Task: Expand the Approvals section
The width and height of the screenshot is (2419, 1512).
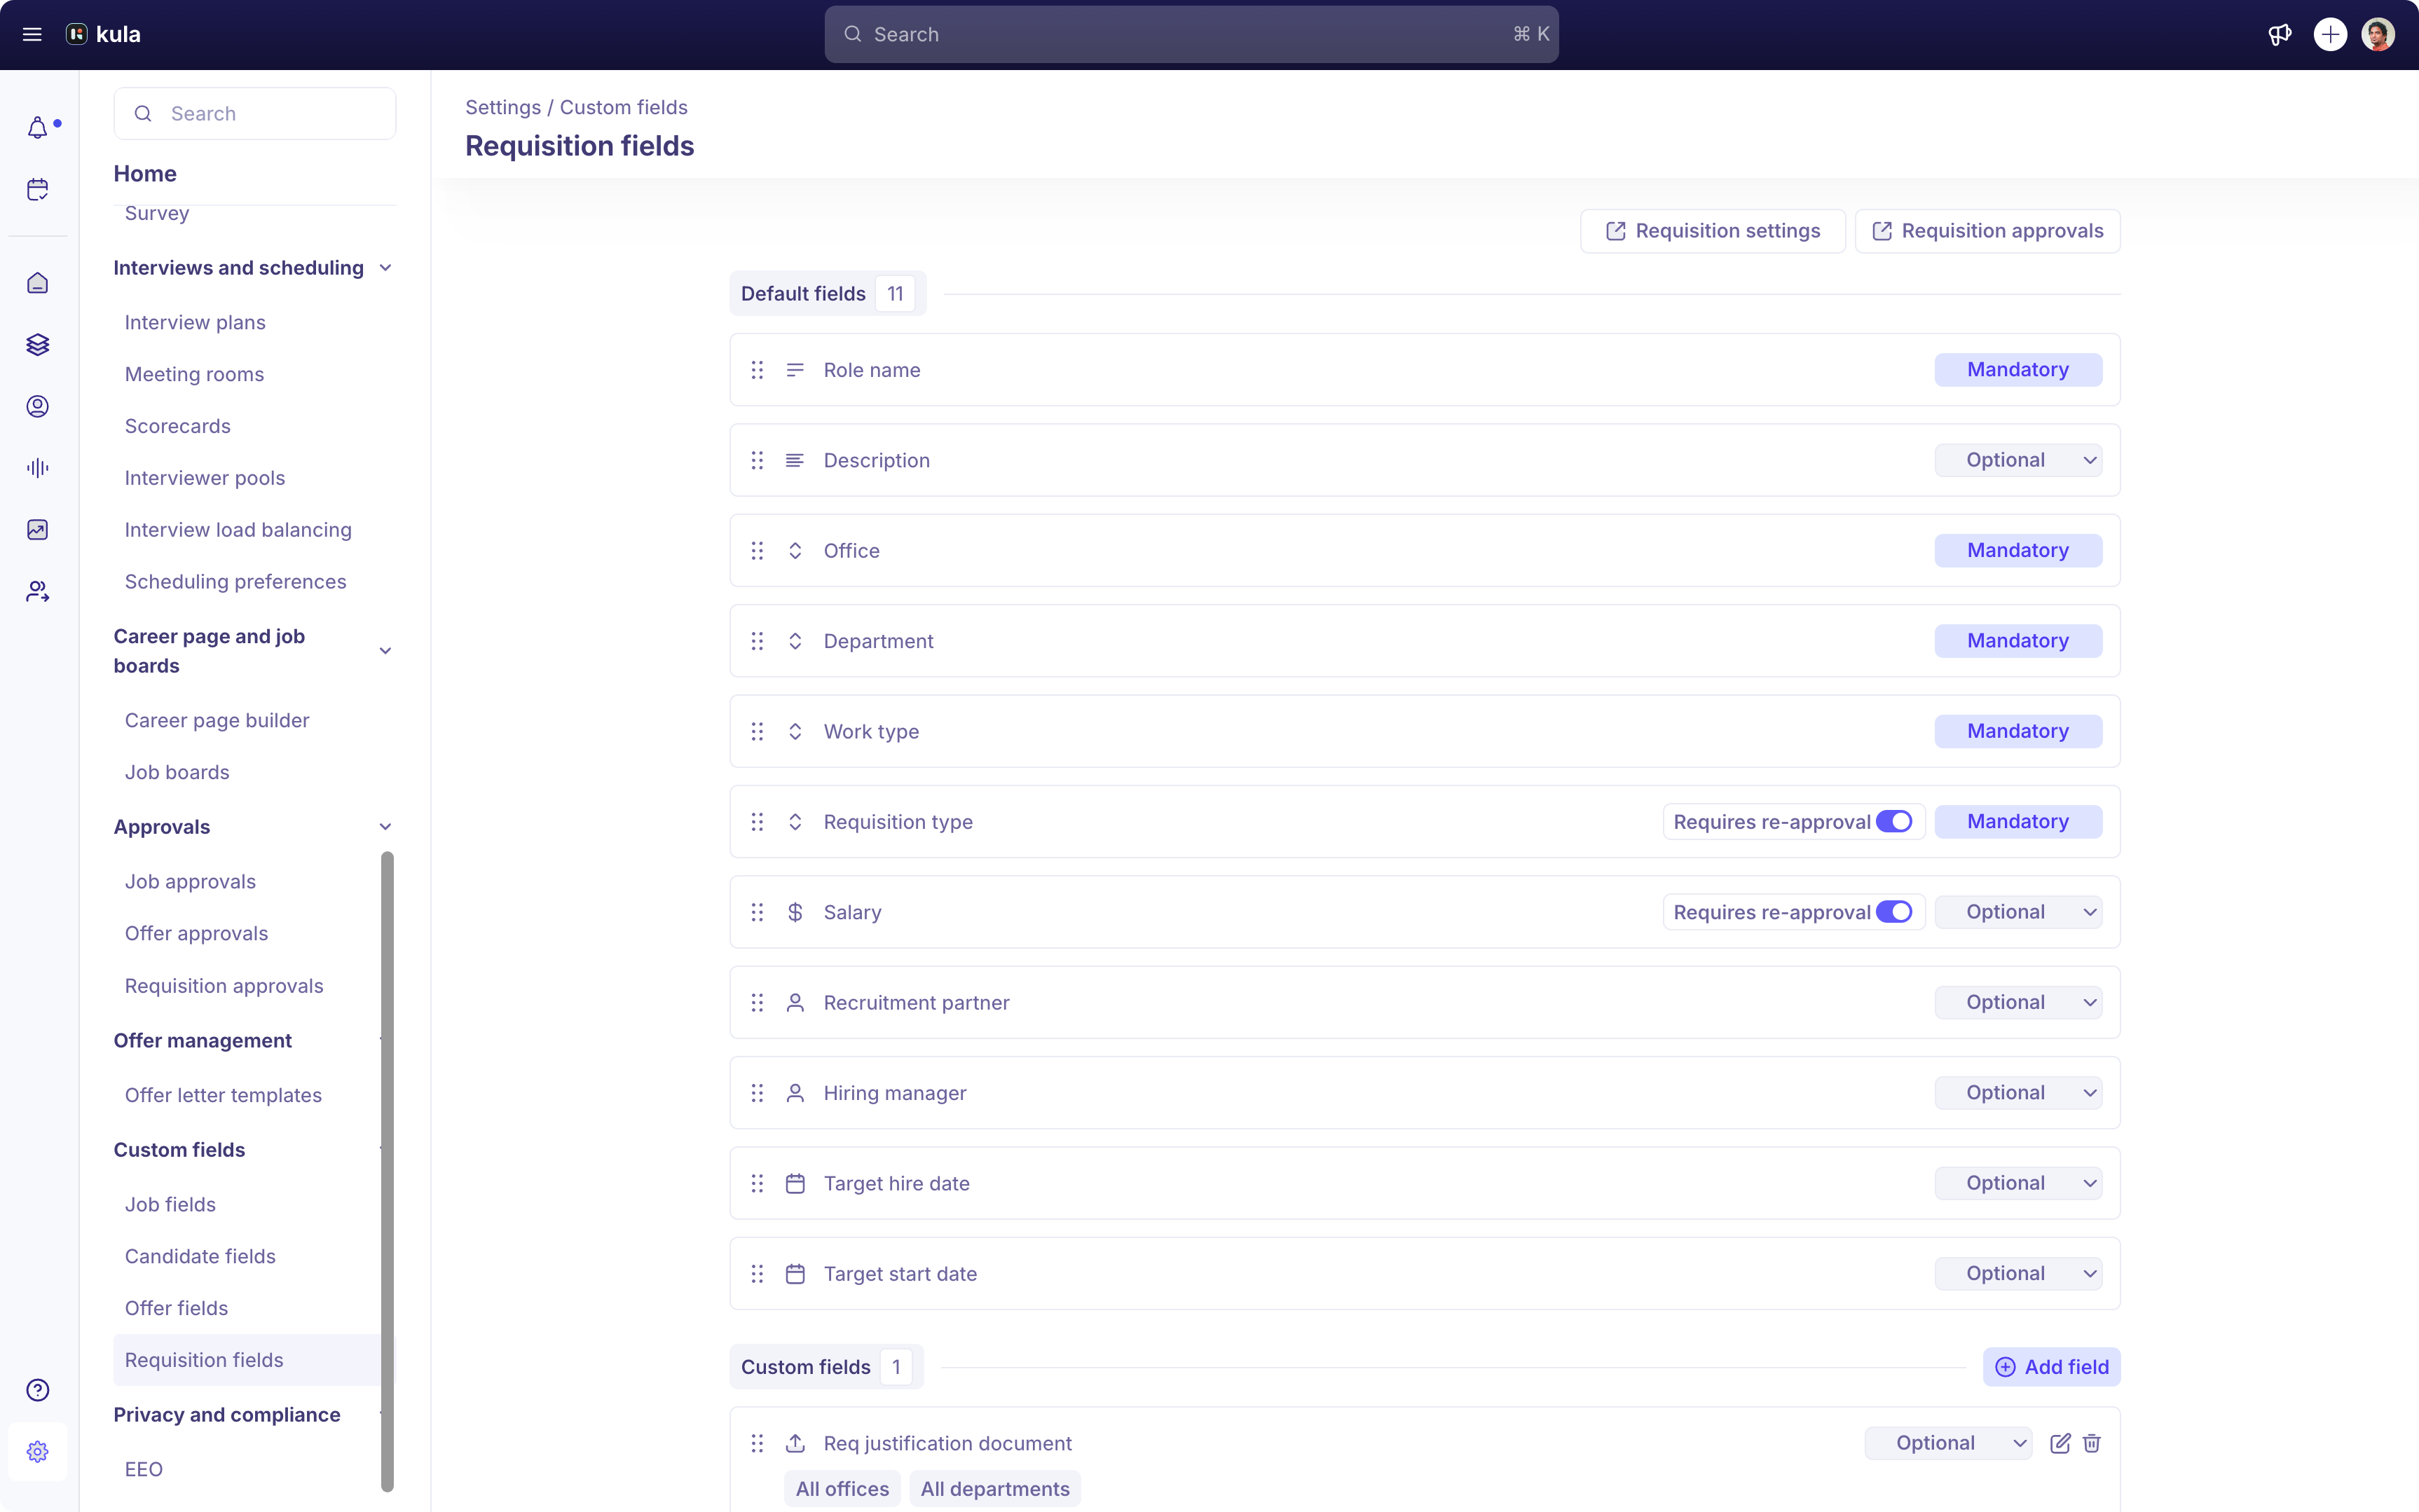Action: point(386,826)
